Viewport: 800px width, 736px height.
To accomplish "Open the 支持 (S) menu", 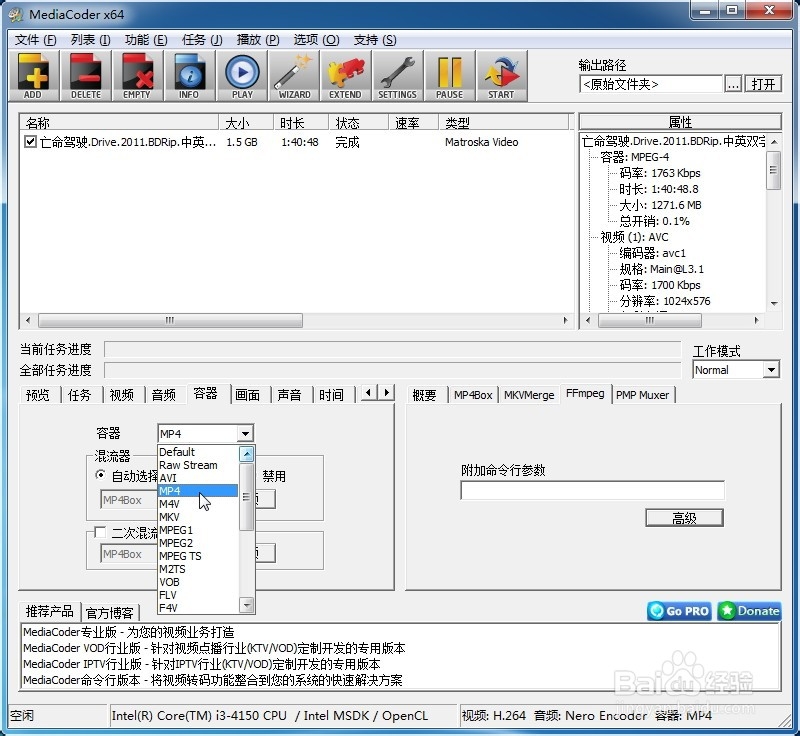I will tap(375, 40).
